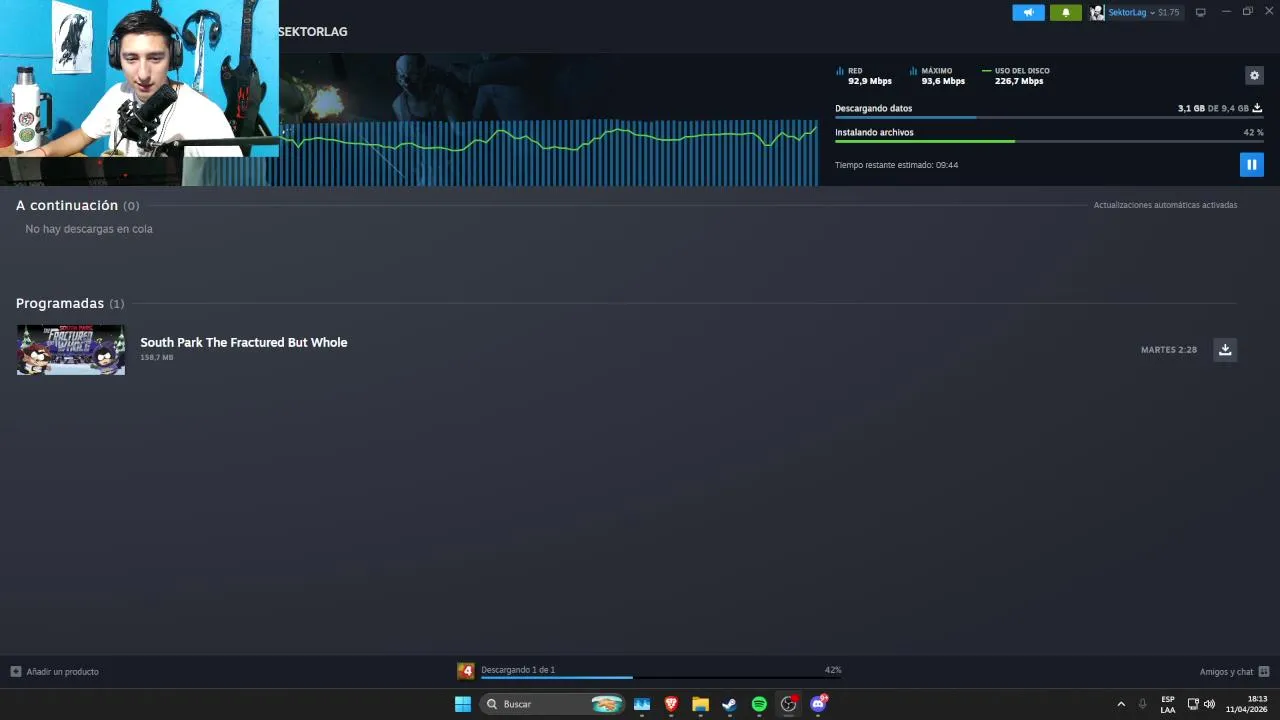Click the downloading game icon in status bar
The height and width of the screenshot is (720, 1280).
tap(466, 671)
